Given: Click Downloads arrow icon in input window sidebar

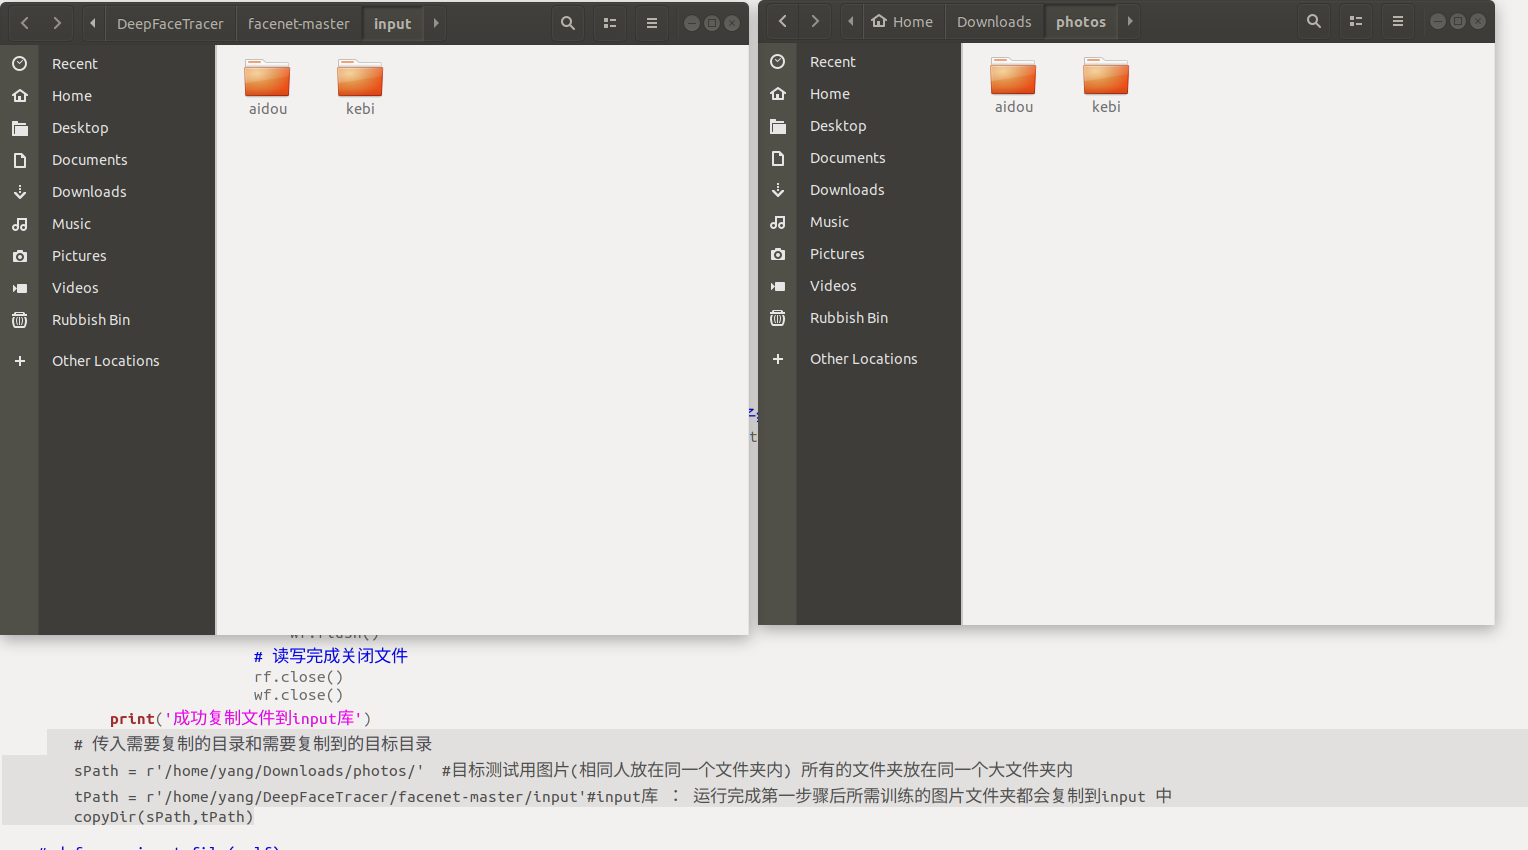Looking at the screenshot, I should [x=19, y=192].
